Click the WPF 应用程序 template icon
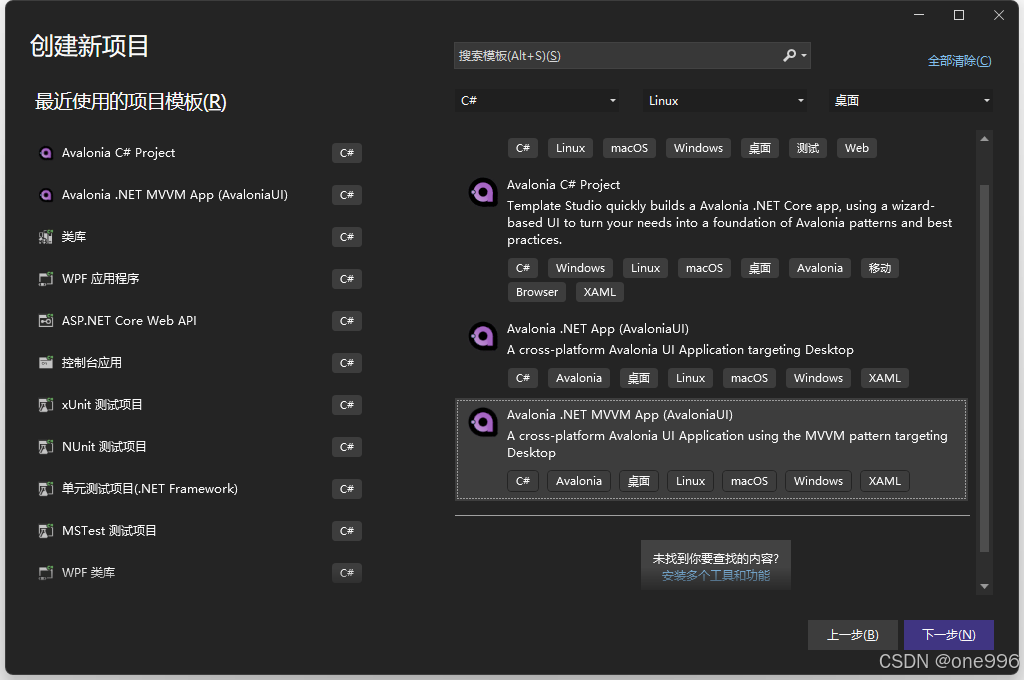 tap(46, 279)
